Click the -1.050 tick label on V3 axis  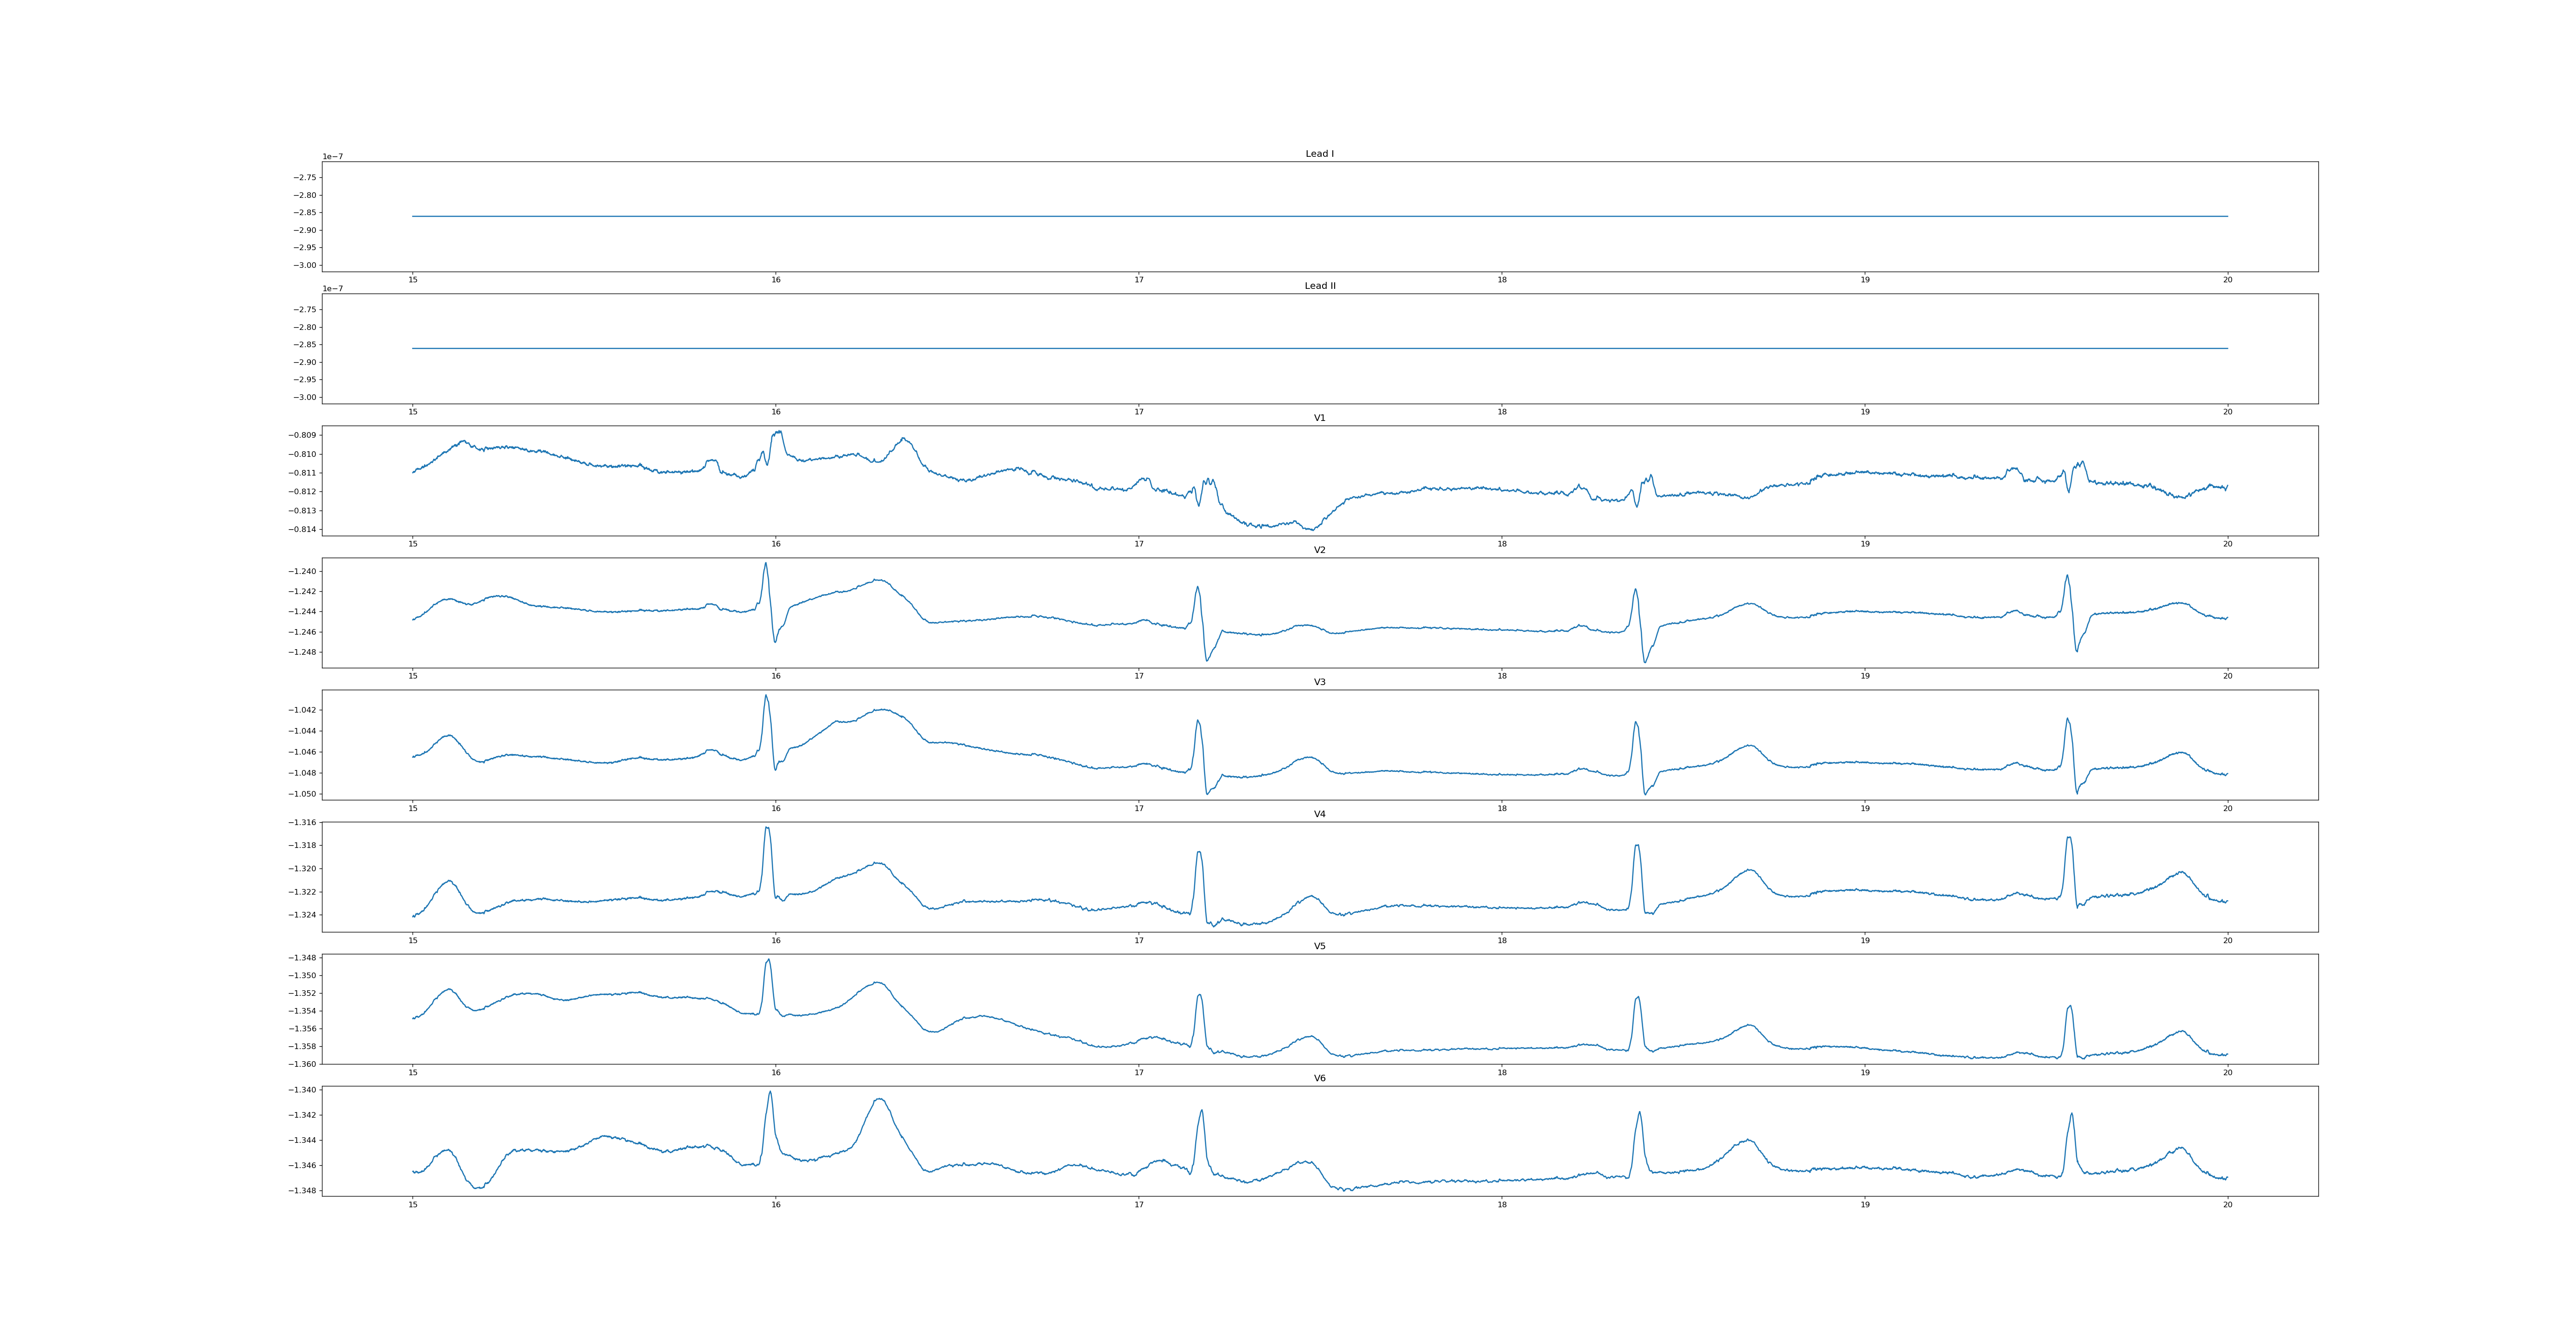point(302,794)
